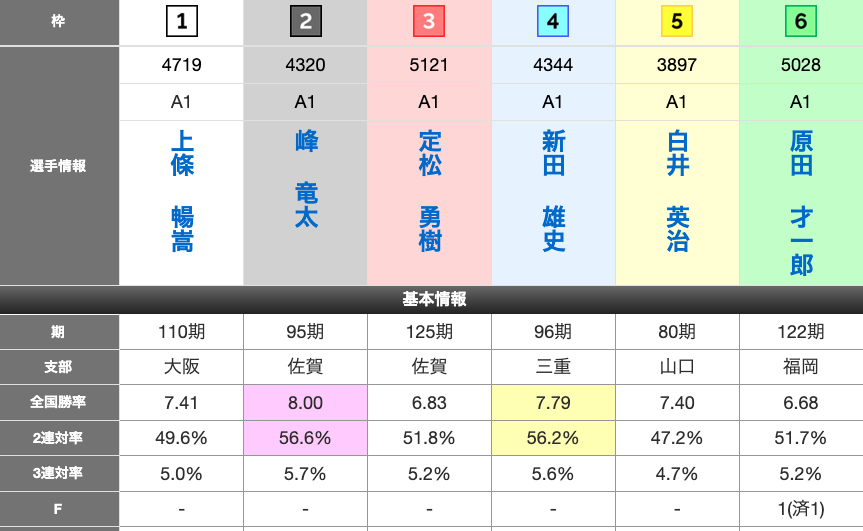Click the blue lane 4 number badge
The width and height of the screenshot is (863, 531).
[553, 22]
